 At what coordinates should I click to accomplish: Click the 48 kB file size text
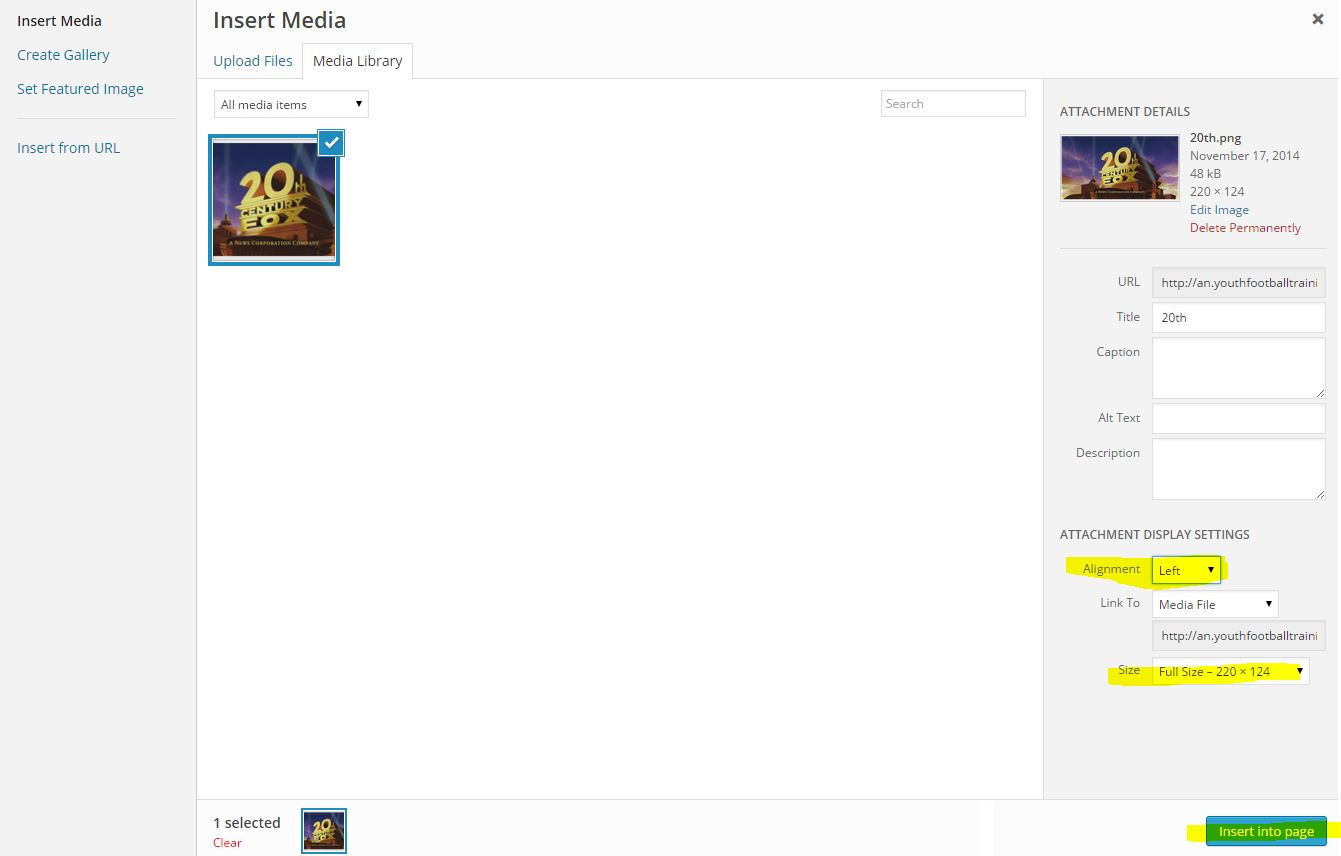(x=1205, y=174)
